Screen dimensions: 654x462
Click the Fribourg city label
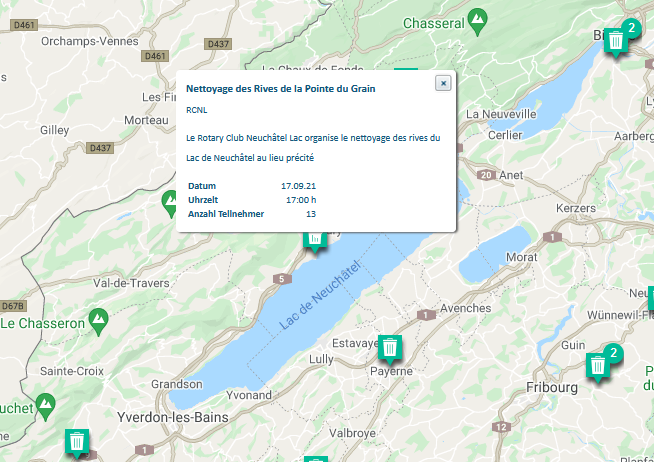coord(552,387)
